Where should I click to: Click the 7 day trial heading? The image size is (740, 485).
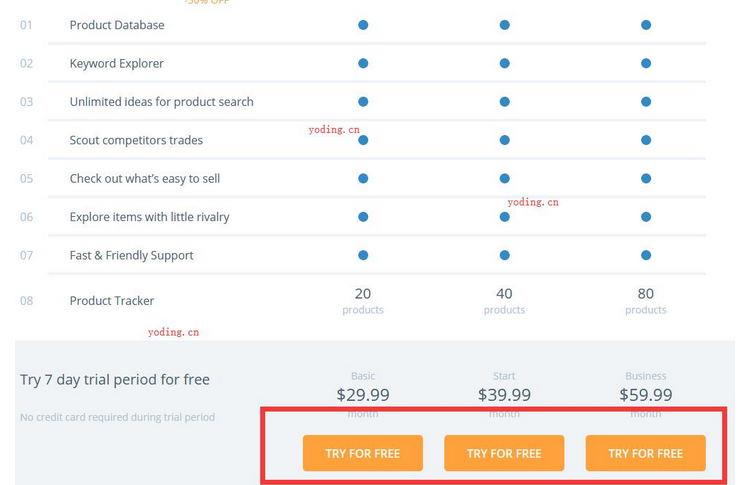(115, 380)
